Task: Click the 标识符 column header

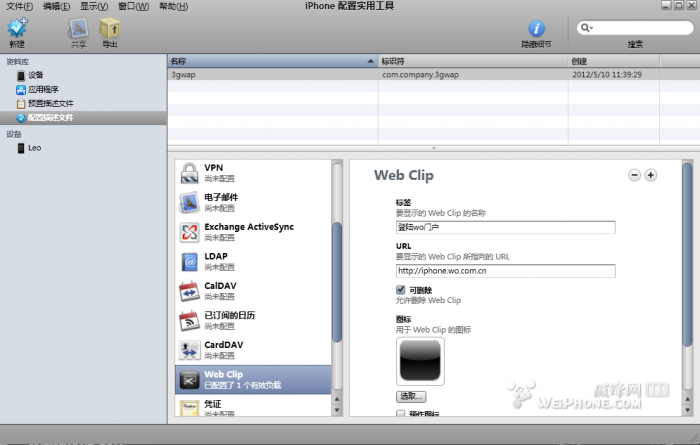Action: [x=473, y=61]
